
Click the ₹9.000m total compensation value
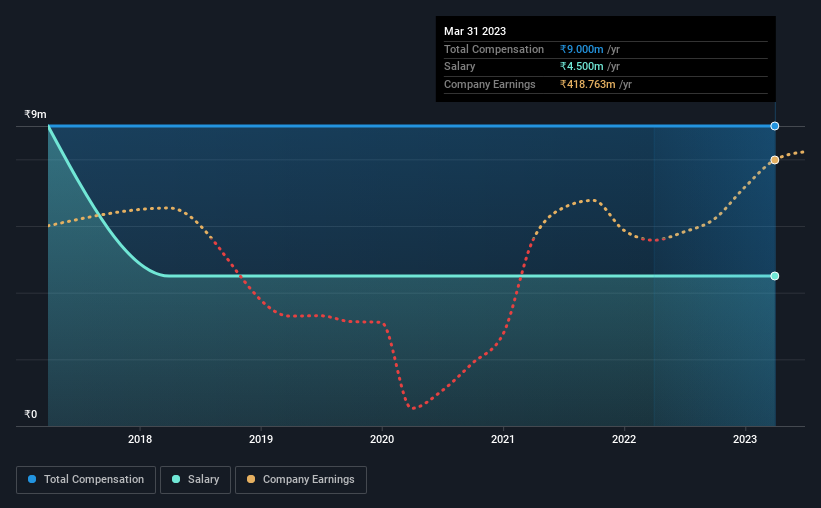click(x=581, y=49)
